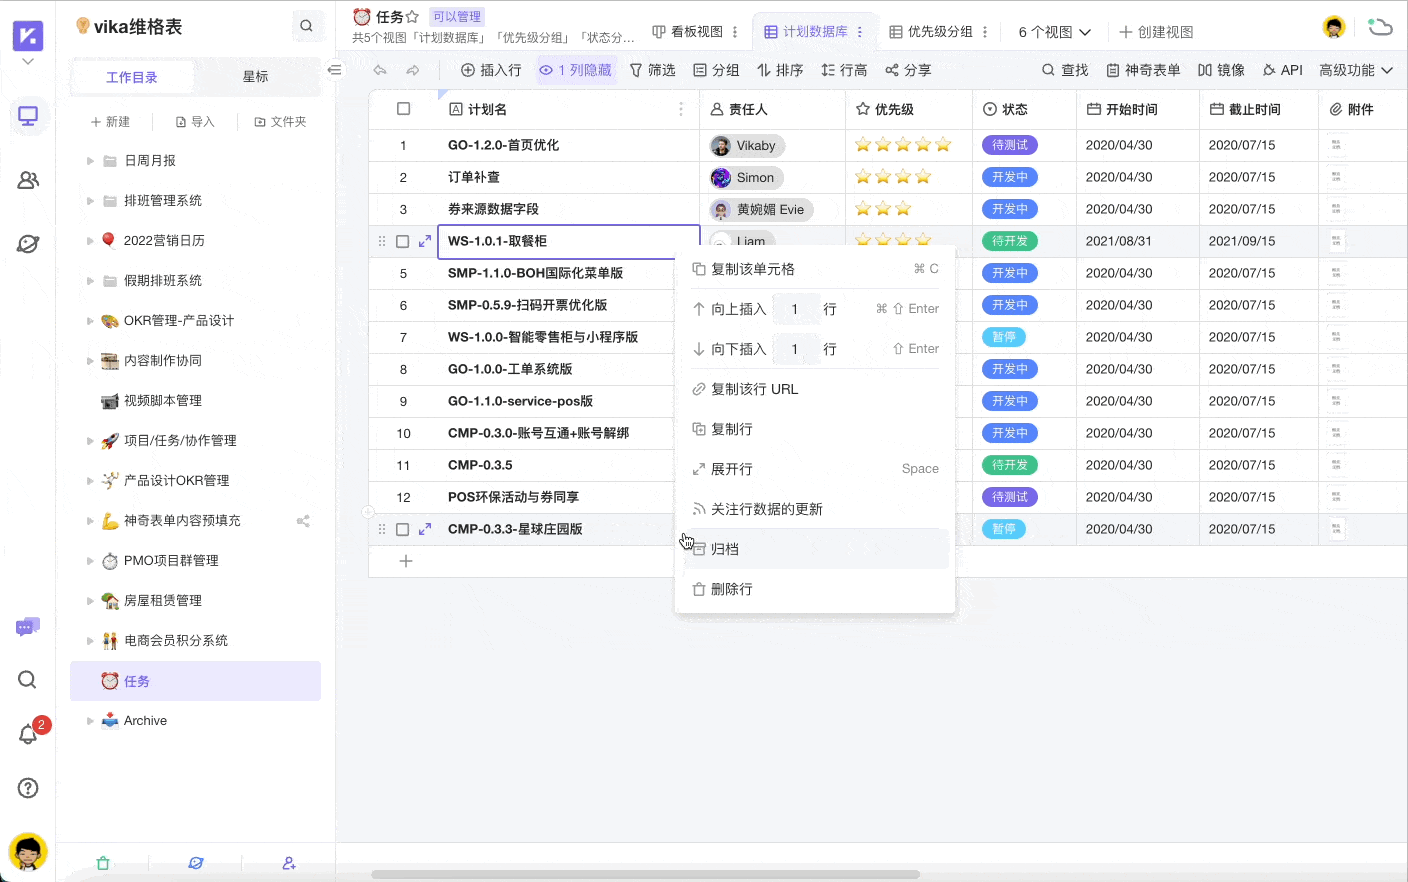The height and width of the screenshot is (882, 1408).
Task: Toggle the select-all checkbox in header
Action: 404,109
